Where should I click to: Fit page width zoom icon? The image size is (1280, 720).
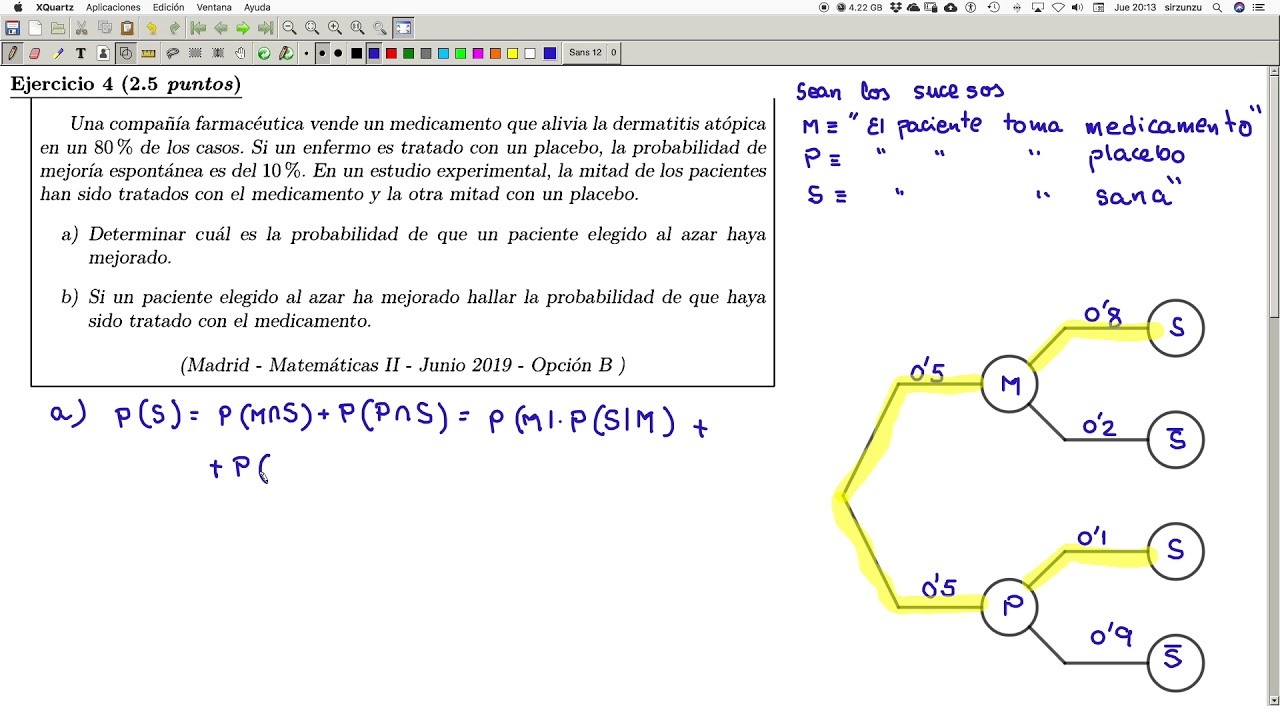tap(312, 28)
